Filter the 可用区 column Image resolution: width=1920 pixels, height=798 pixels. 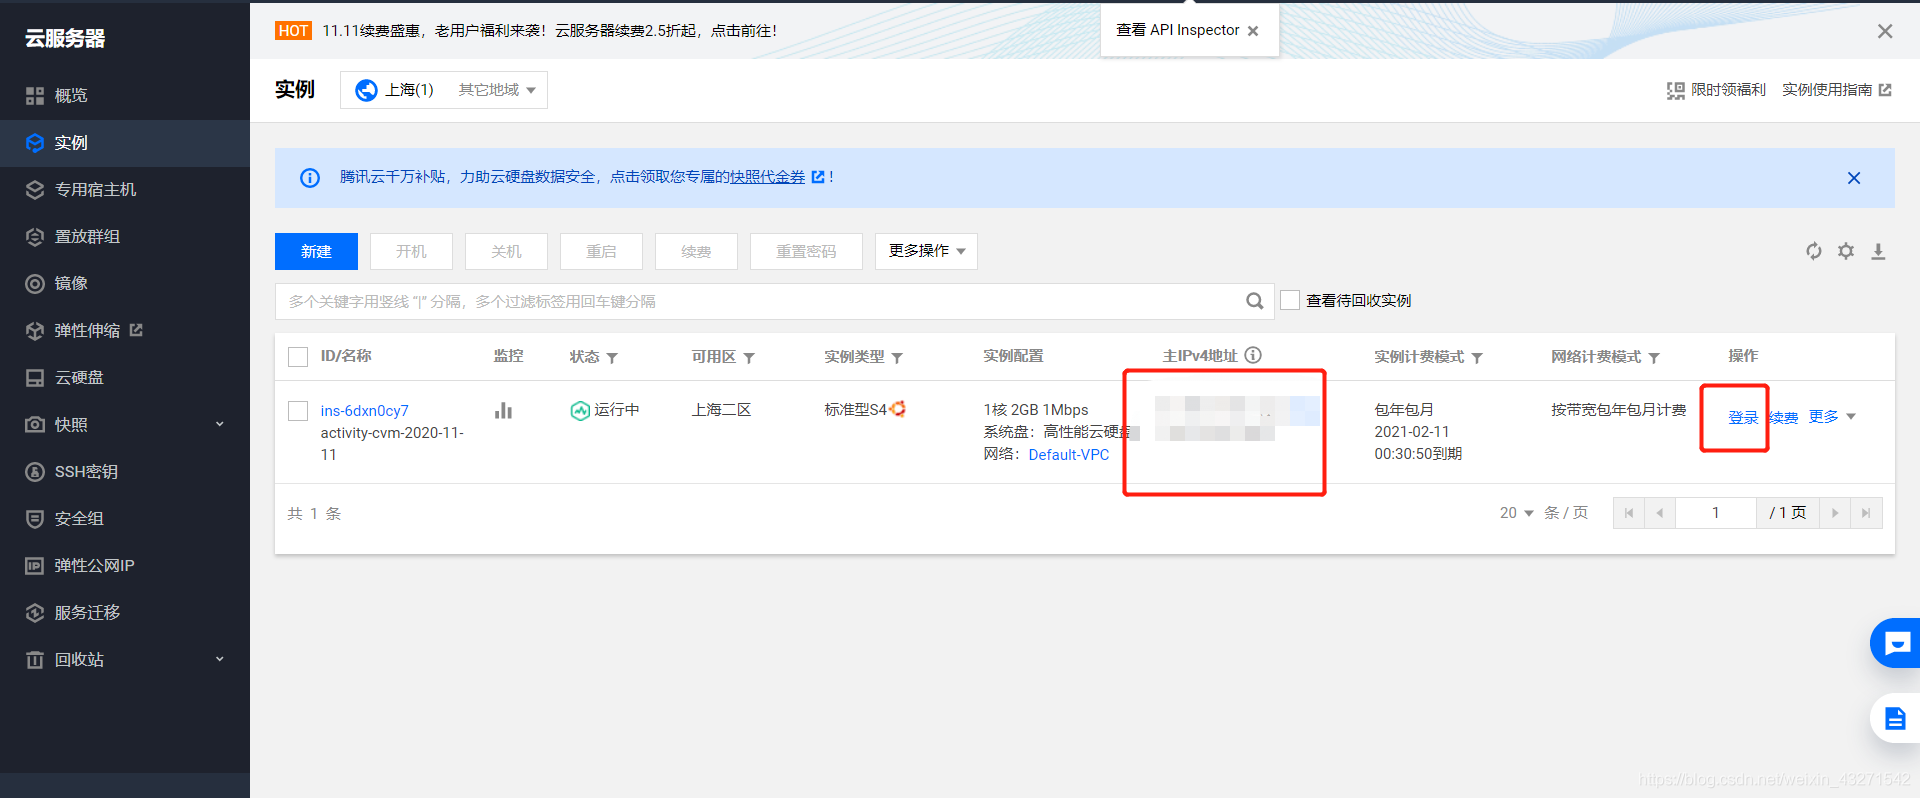(x=749, y=358)
